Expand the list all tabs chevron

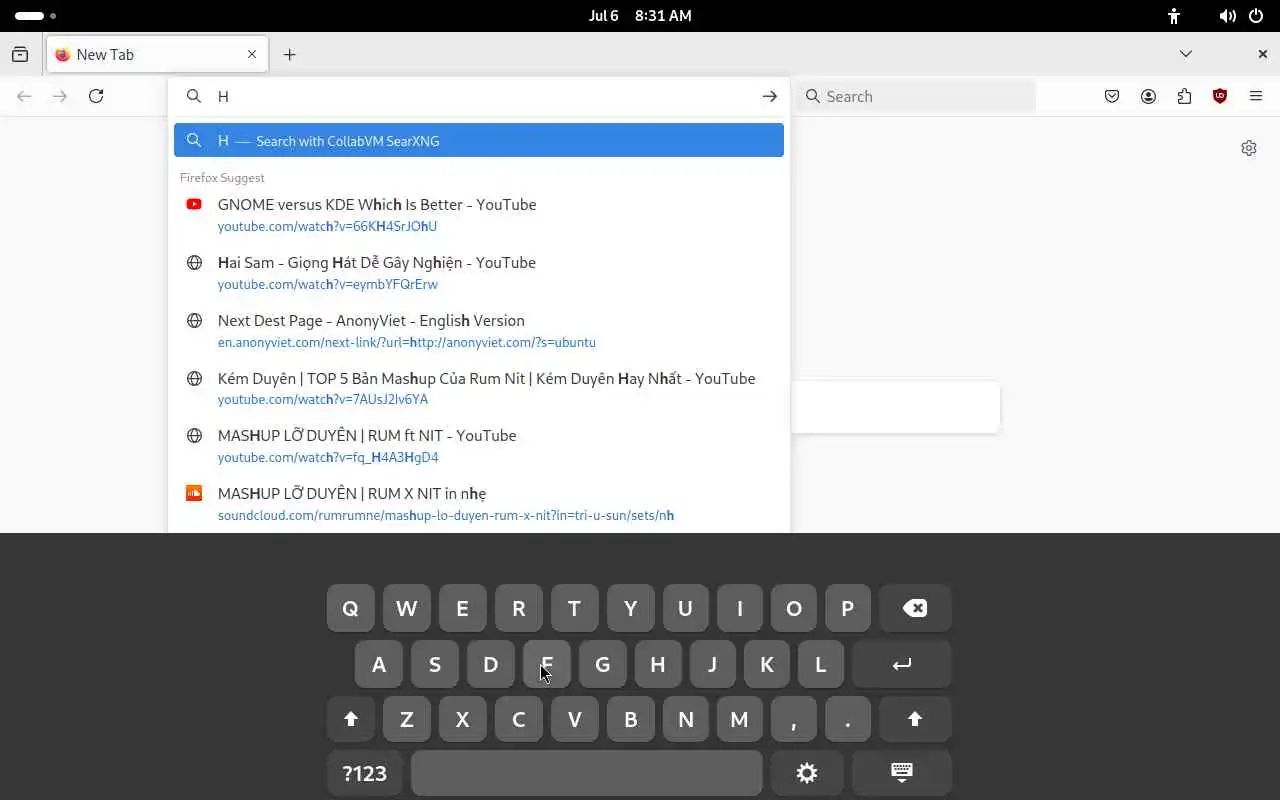pyautogui.click(x=1185, y=54)
